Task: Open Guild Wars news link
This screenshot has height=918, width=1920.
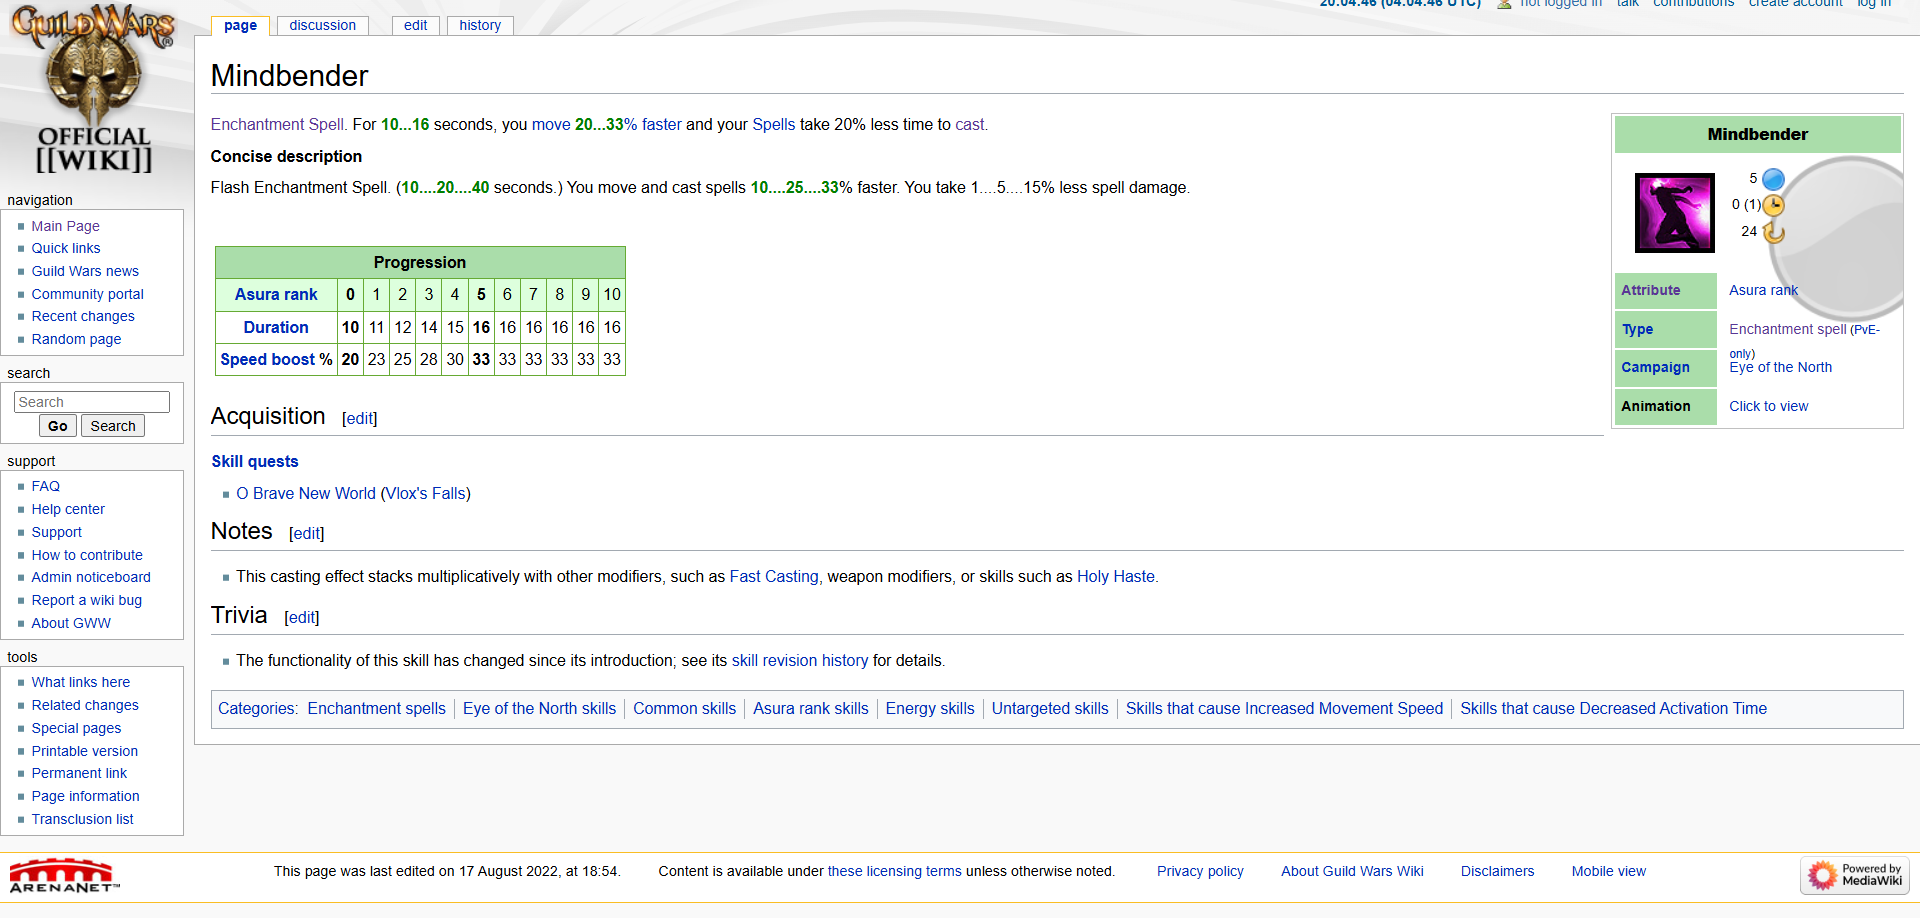Action: pos(85,271)
